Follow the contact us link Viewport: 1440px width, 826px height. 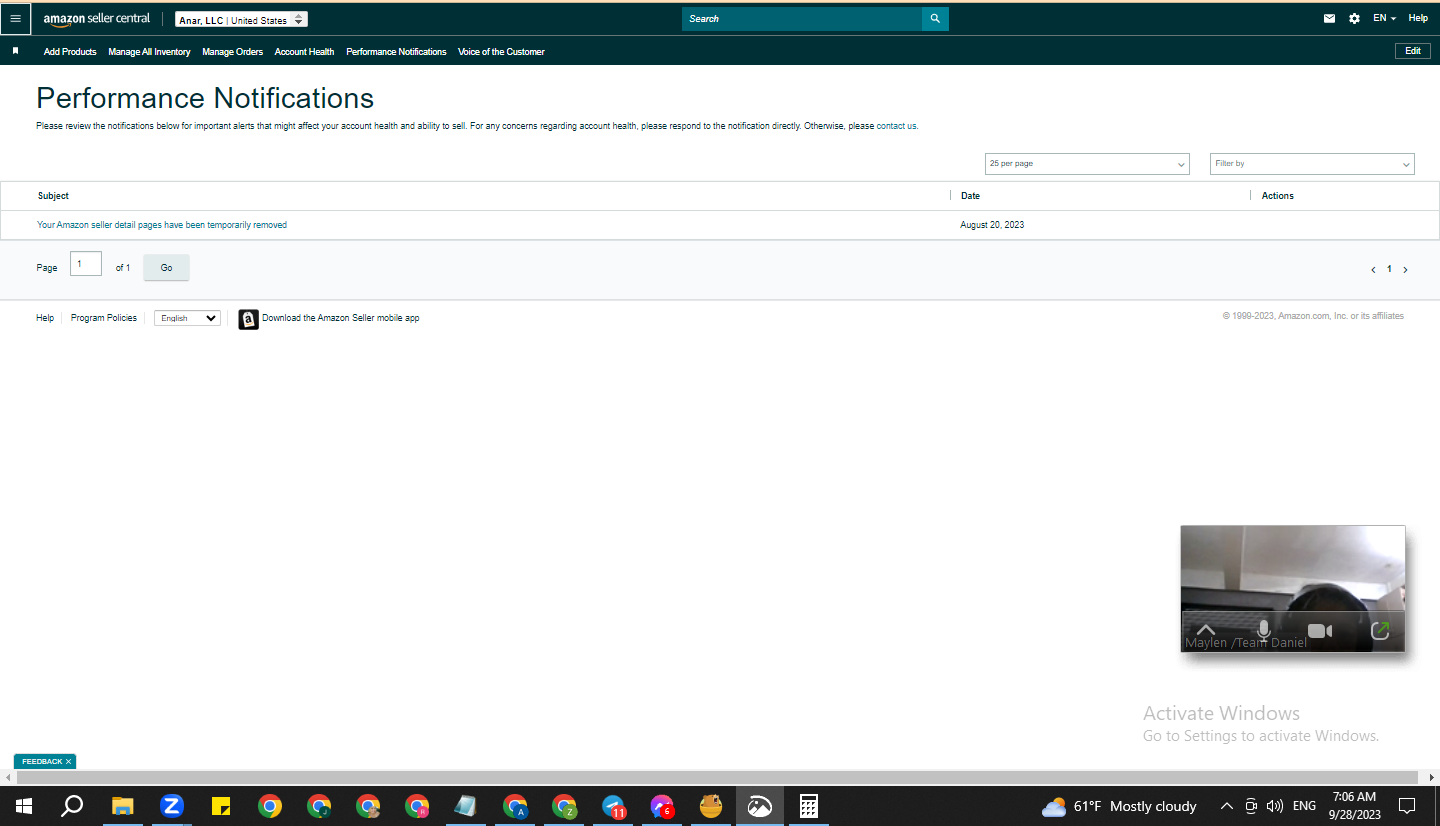click(896, 126)
